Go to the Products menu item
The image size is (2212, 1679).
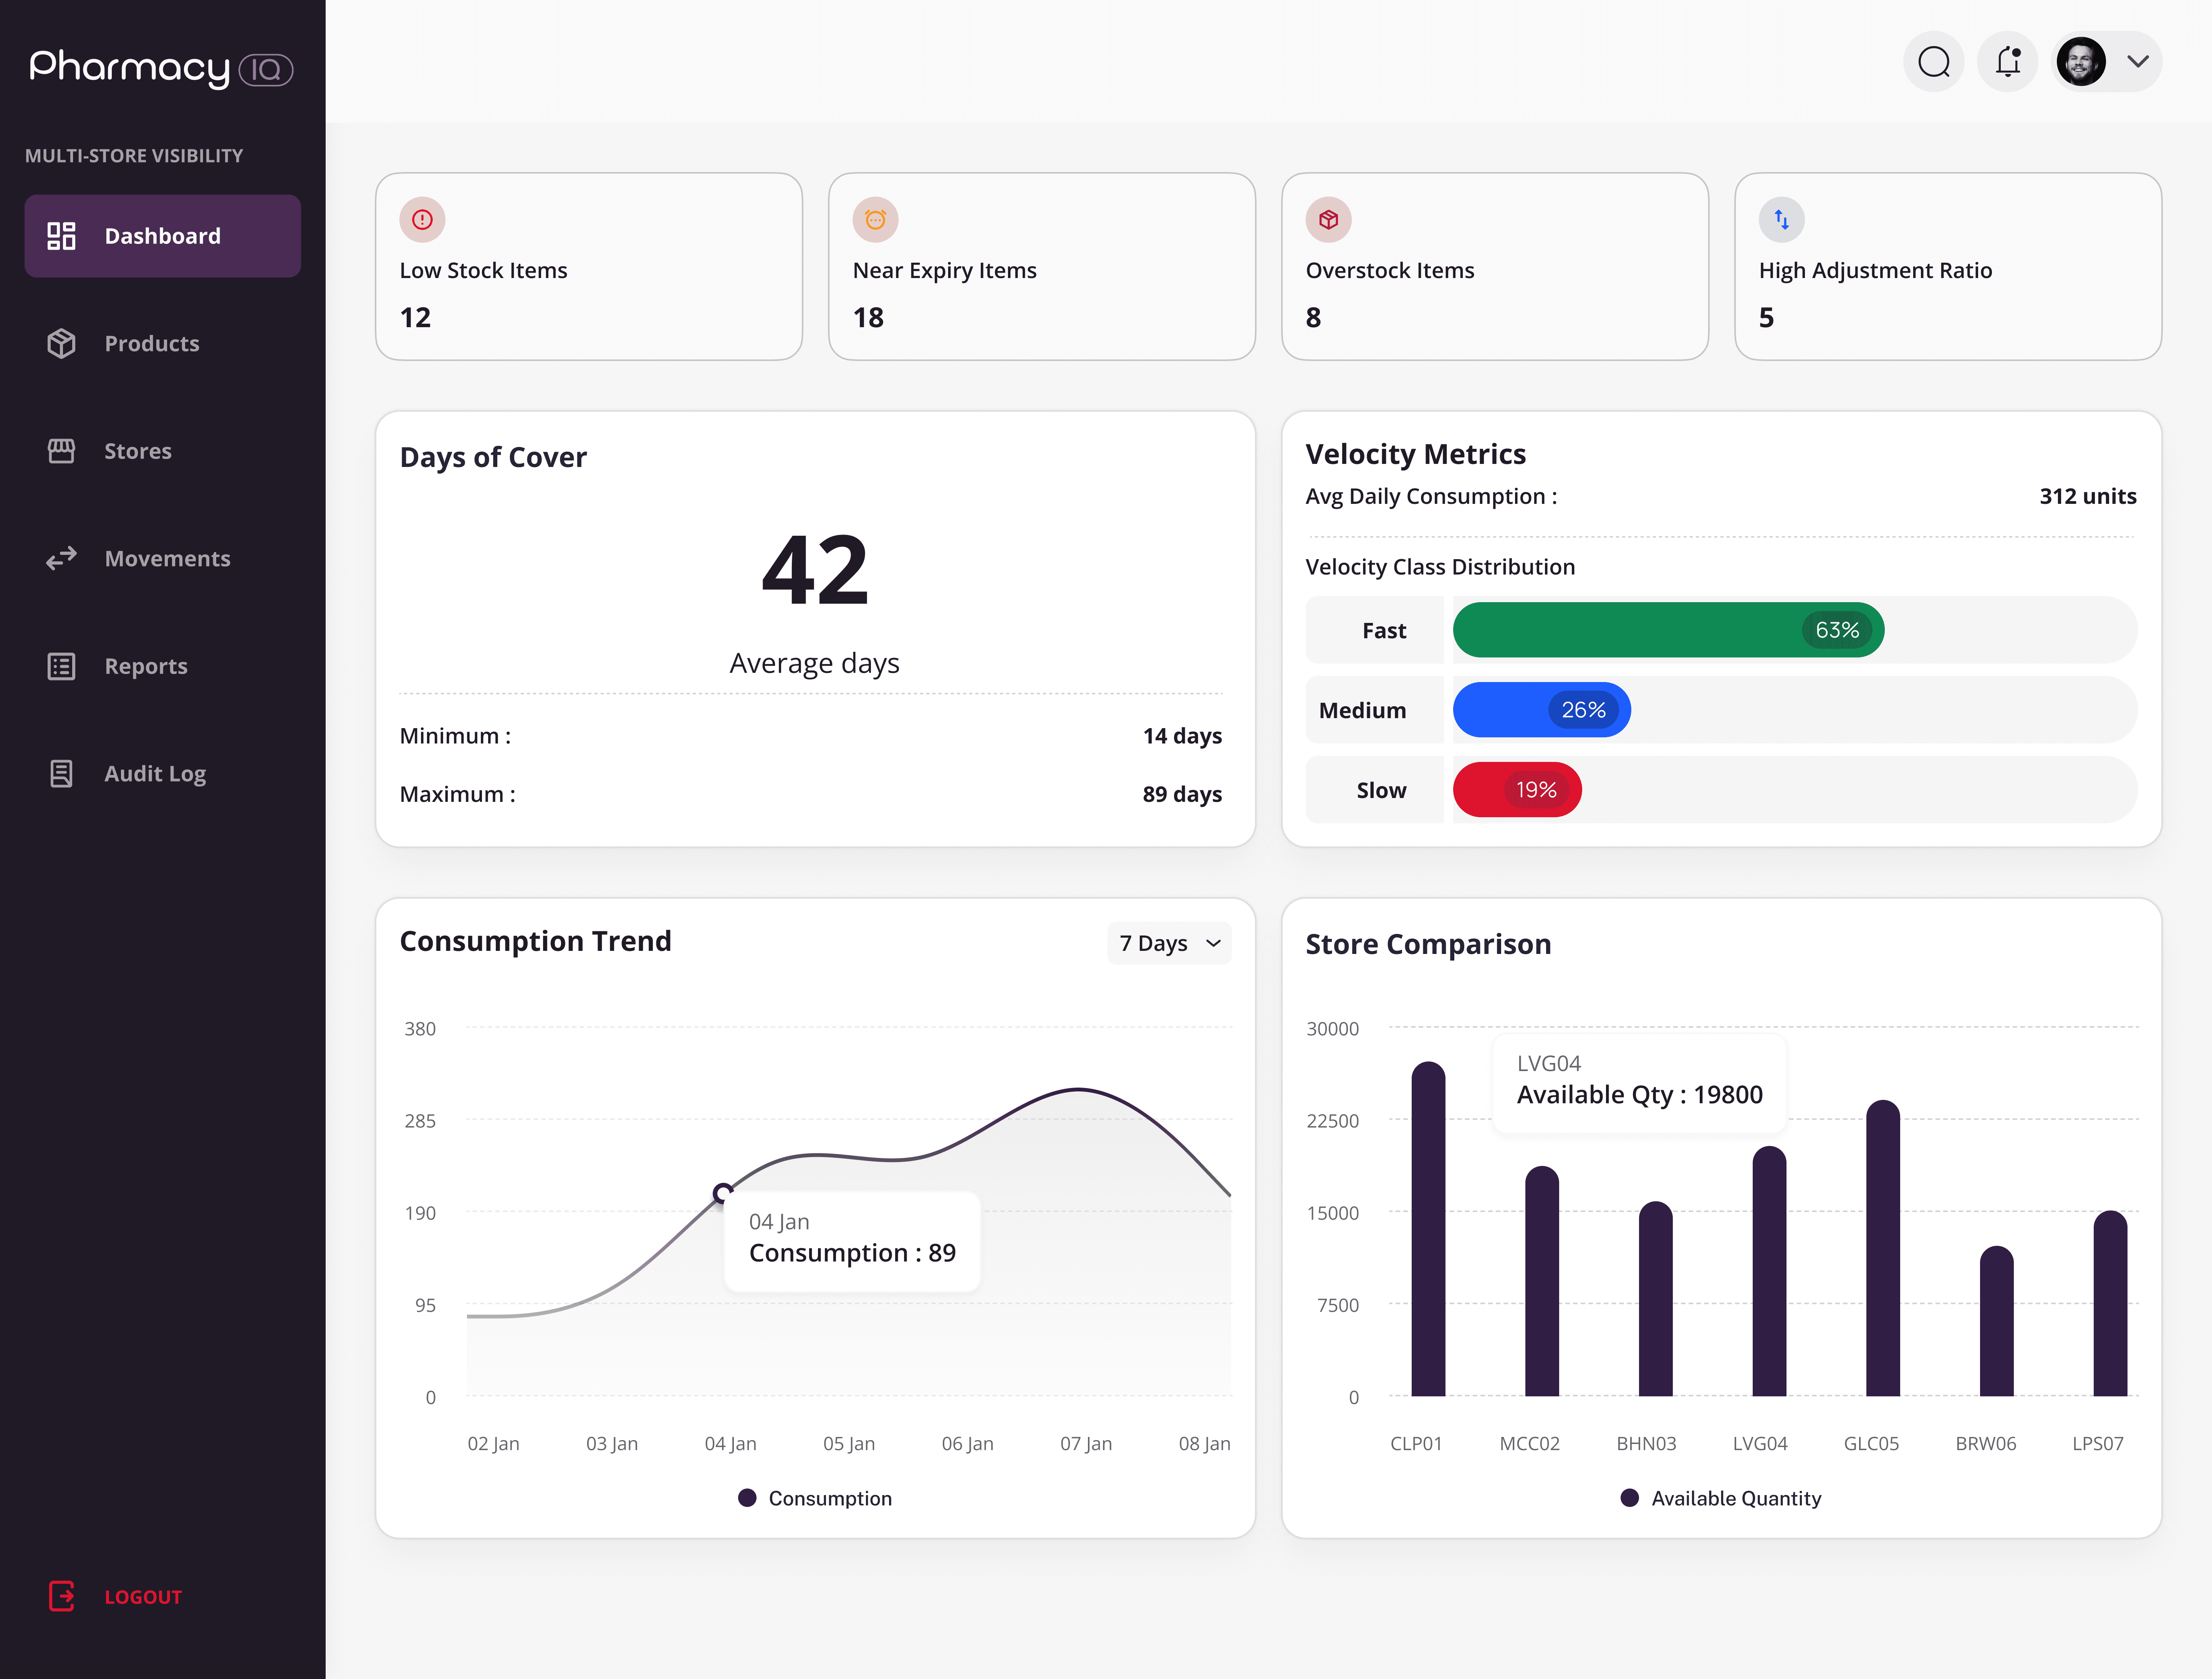point(152,344)
